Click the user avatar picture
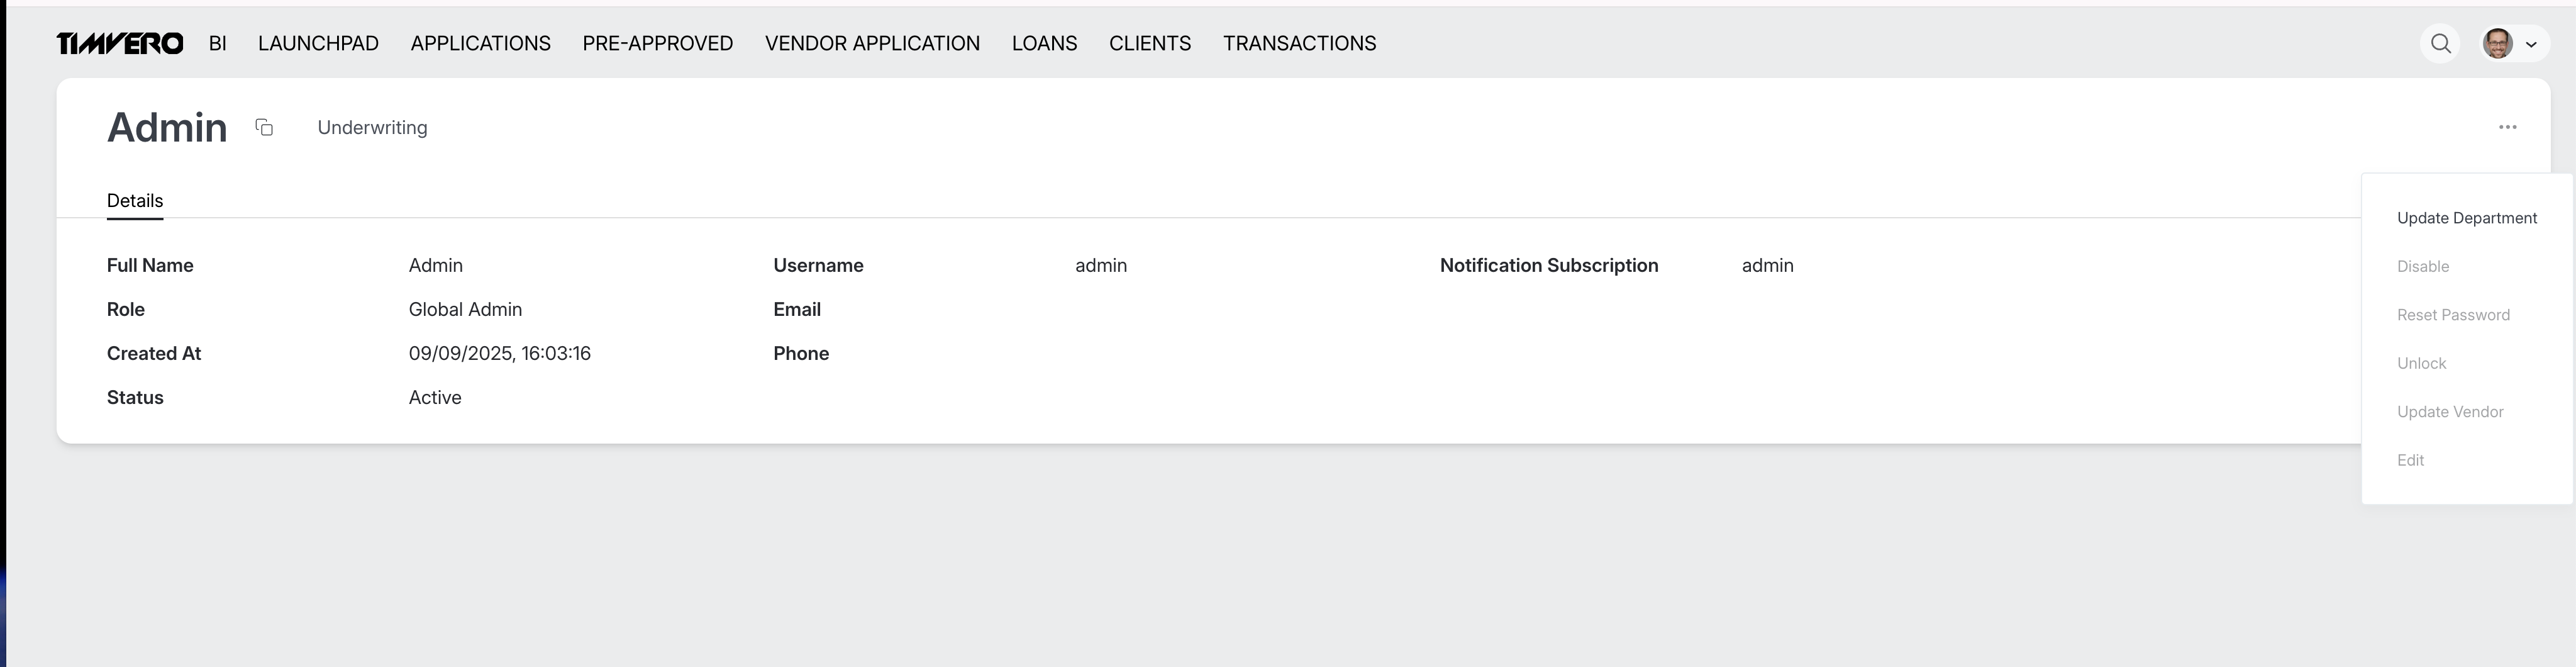 pos(2497,43)
